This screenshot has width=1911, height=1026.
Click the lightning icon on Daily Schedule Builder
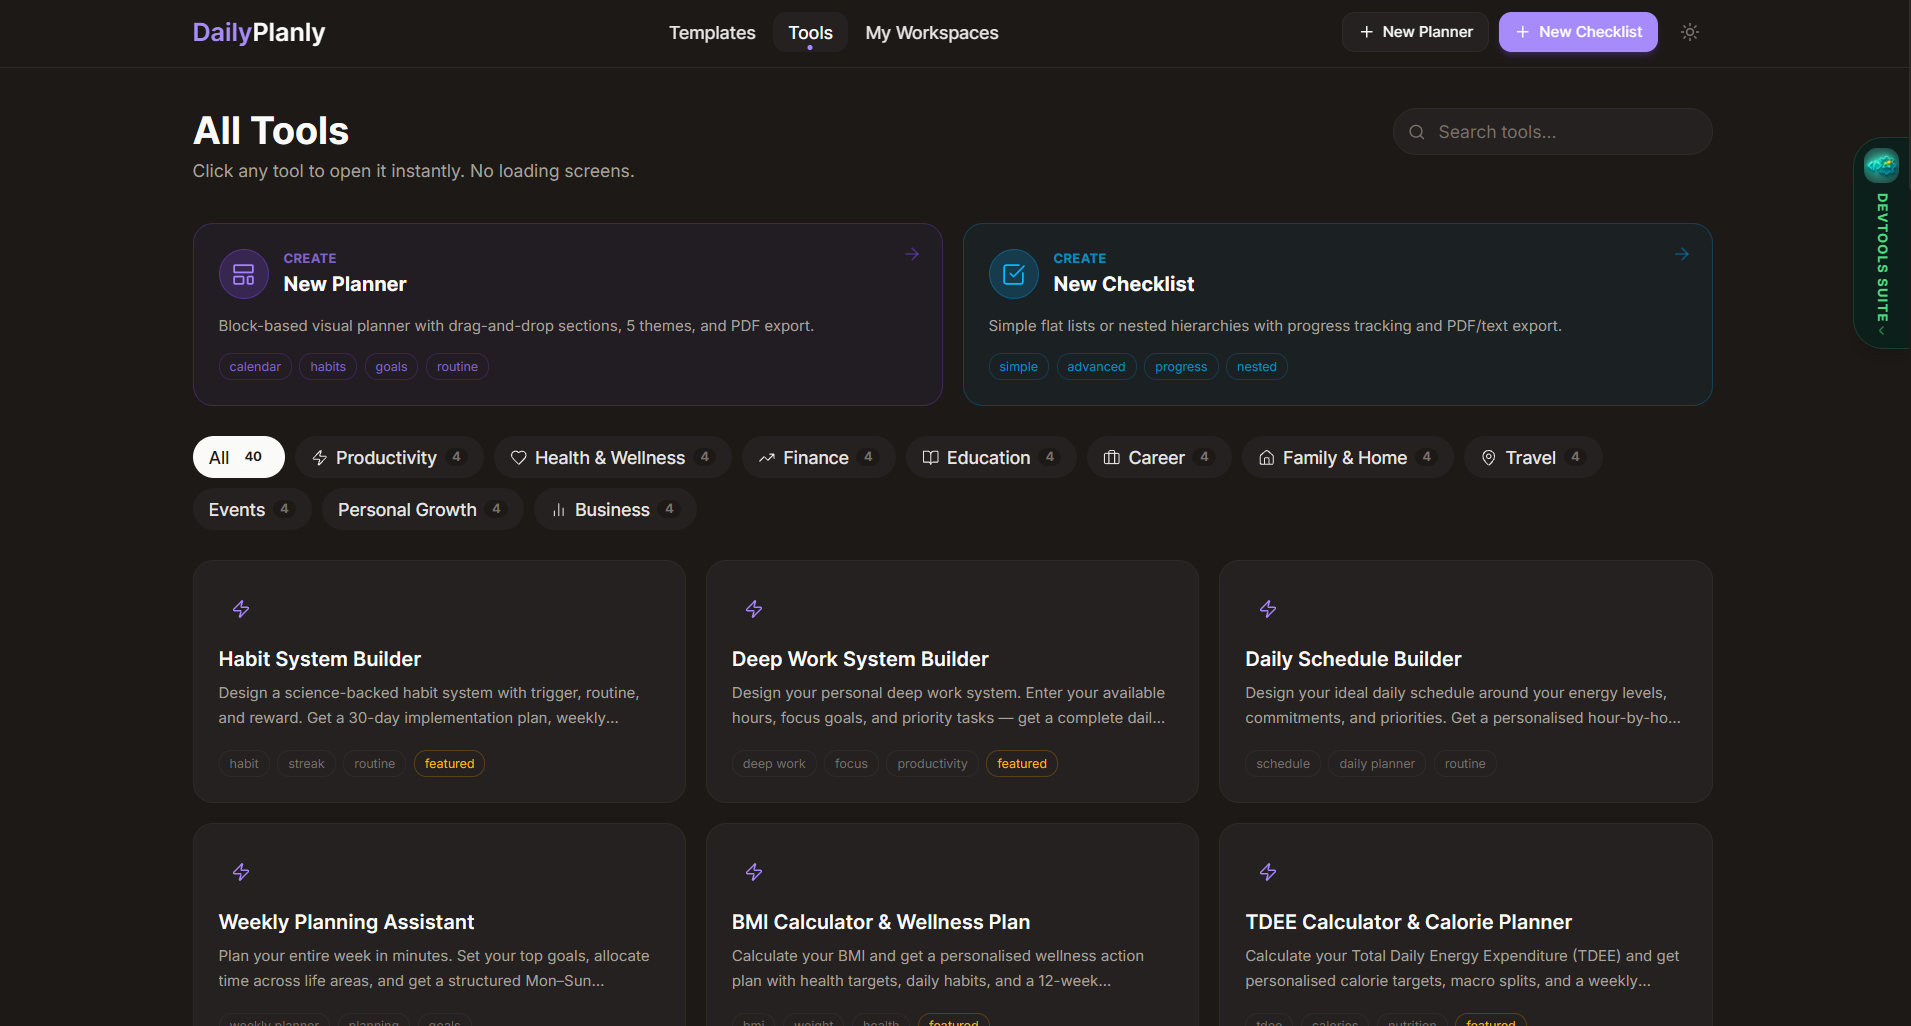(1268, 609)
